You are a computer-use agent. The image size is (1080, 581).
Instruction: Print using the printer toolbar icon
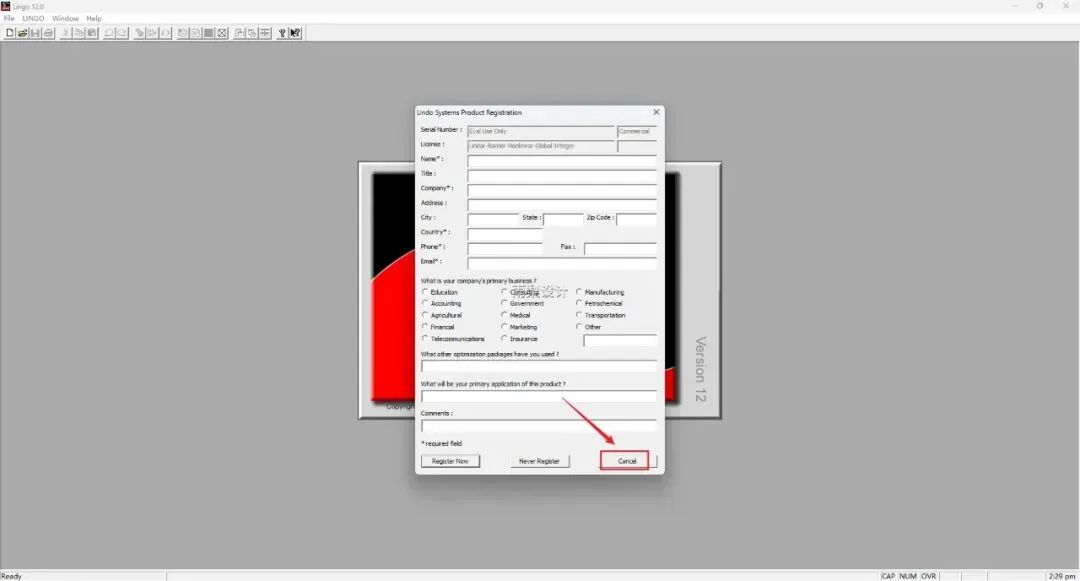[48, 32]
